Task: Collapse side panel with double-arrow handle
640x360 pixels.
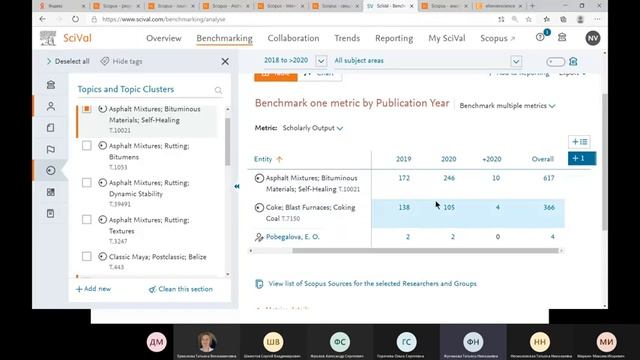Action: pos(237,186)
